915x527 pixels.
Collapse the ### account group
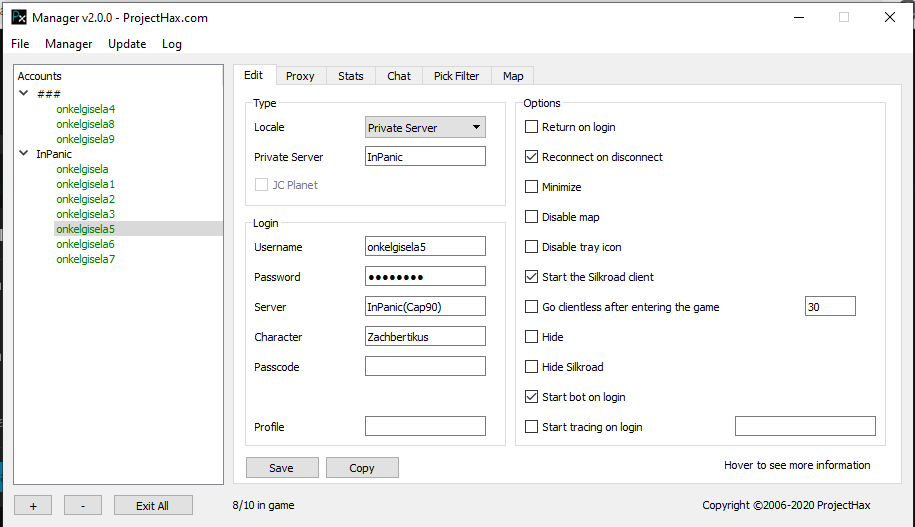24,94
